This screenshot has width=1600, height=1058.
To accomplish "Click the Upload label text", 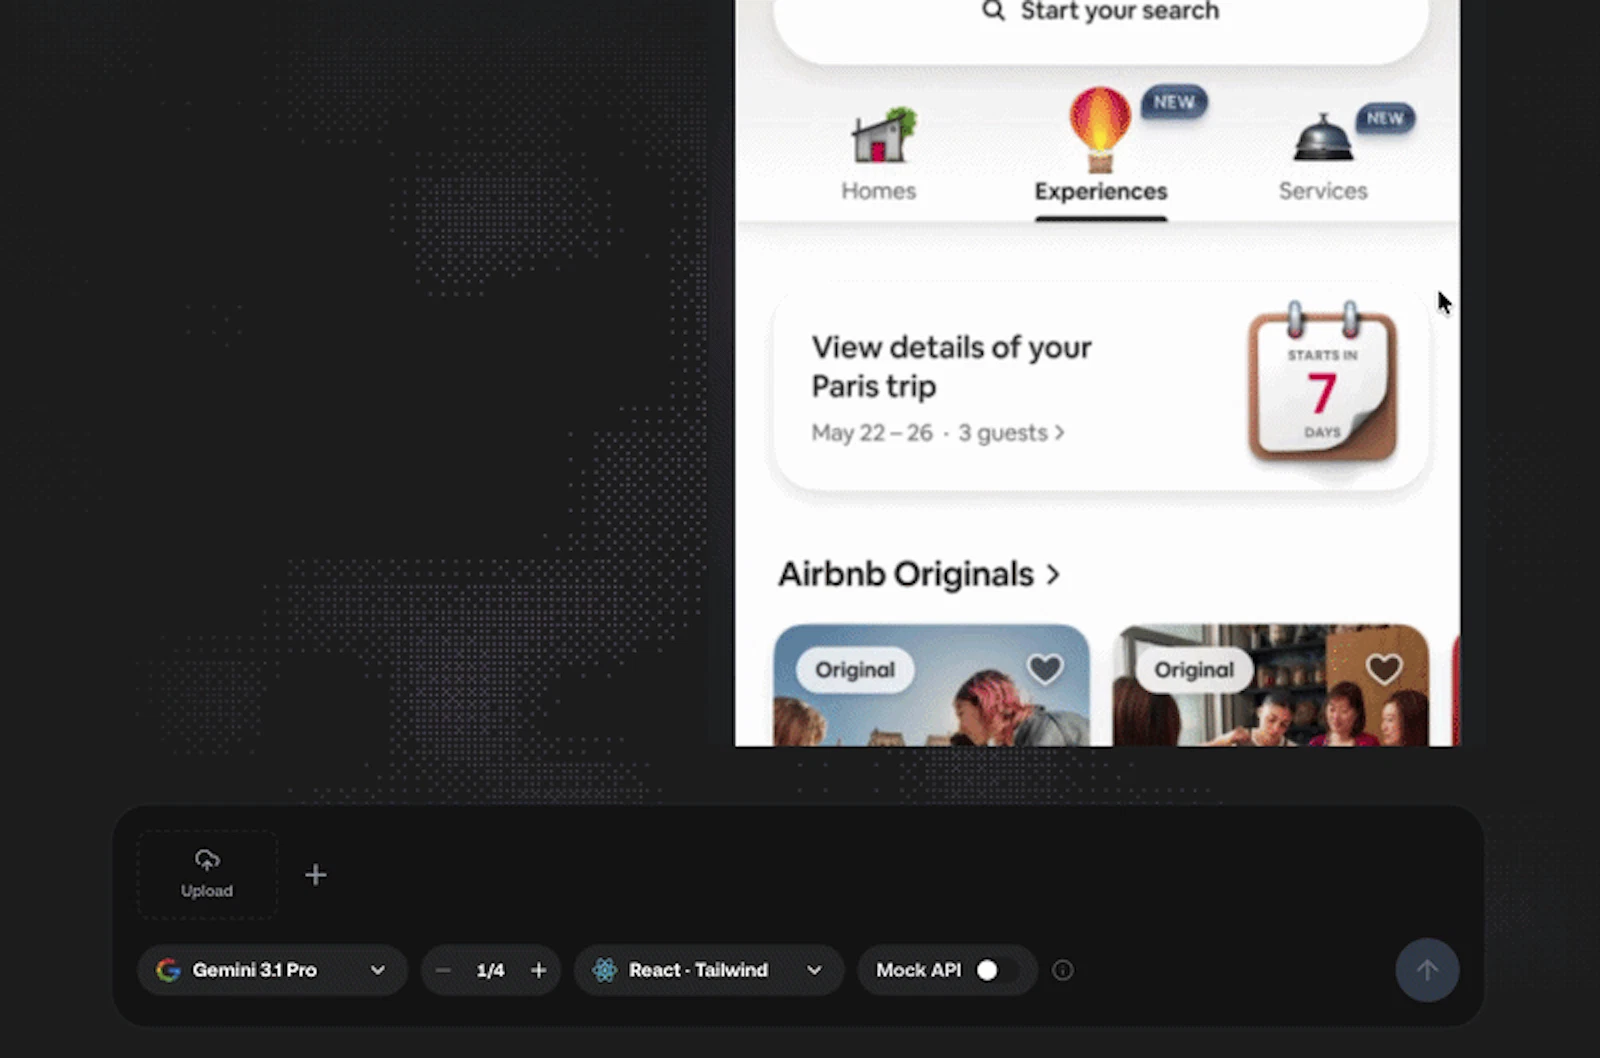I will 207,891.
